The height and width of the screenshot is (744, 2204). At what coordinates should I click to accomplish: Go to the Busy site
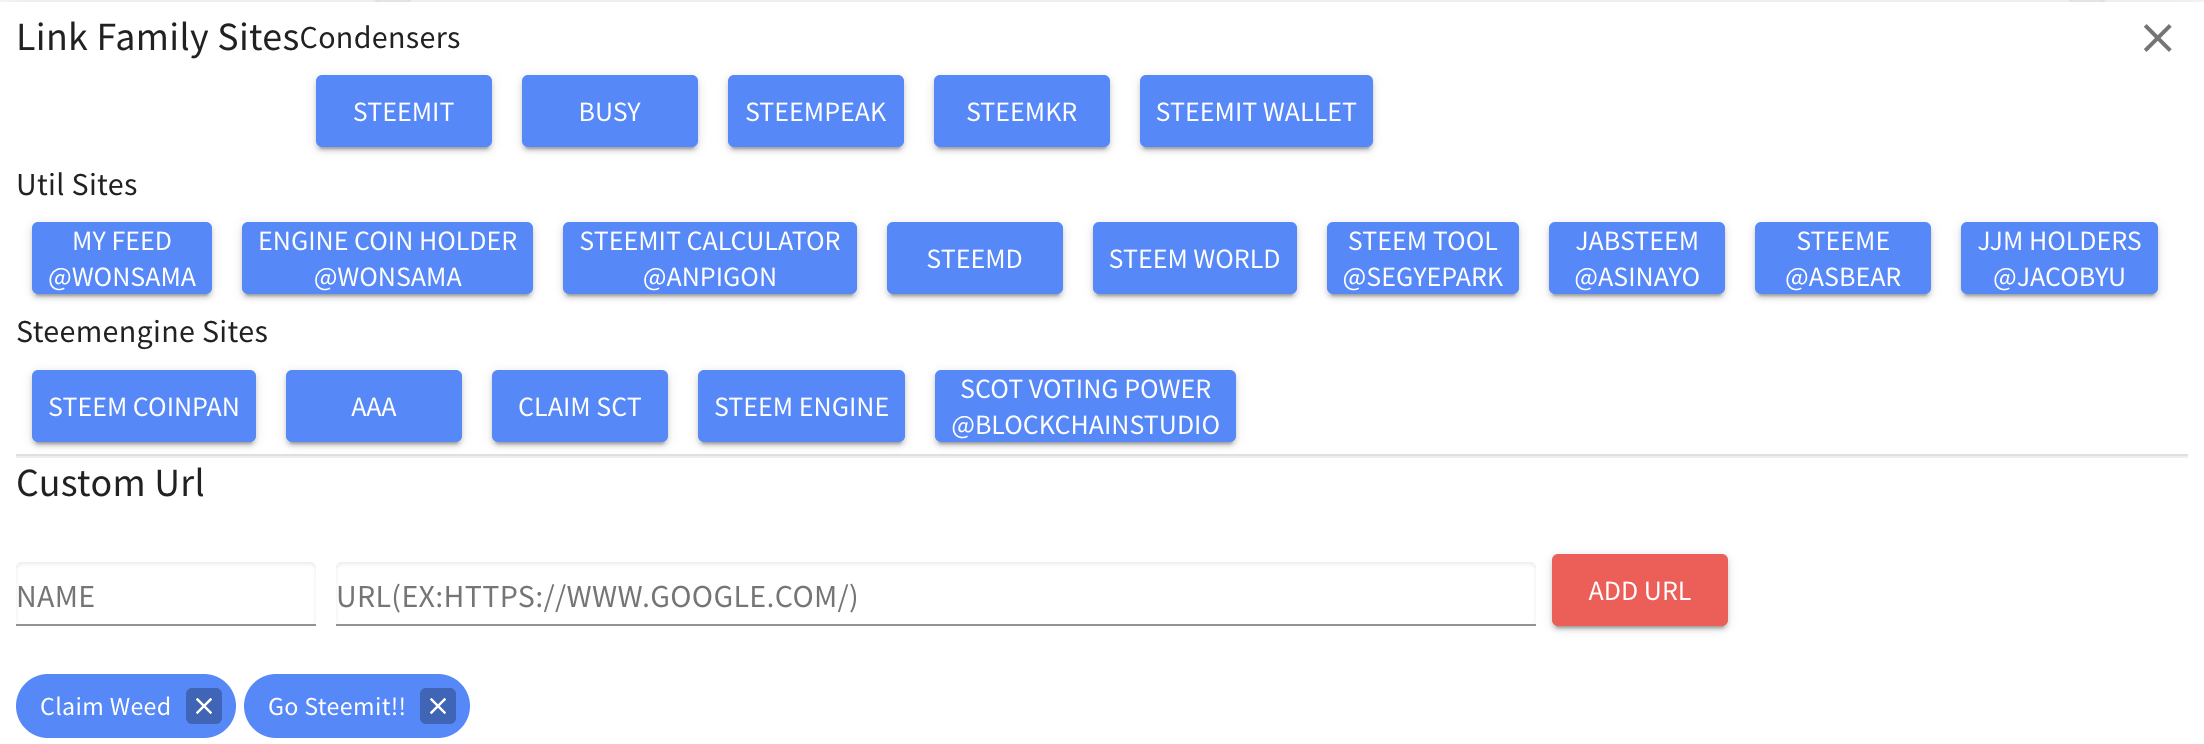point(609,112)
